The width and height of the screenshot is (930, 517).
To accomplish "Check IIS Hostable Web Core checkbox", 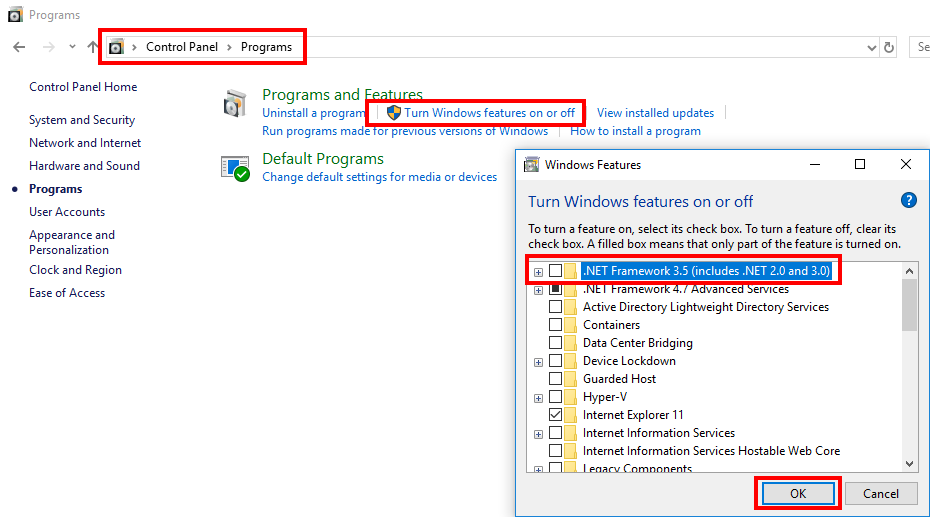I will [555, 451].
